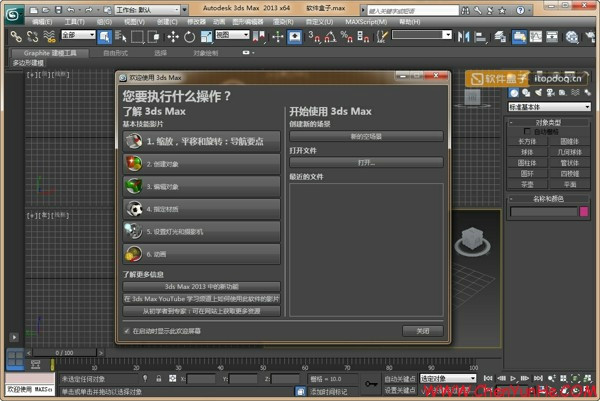Click the 打开... button in welcome dialog
Viewport: 600px width, 401px height.
point(366,163)
